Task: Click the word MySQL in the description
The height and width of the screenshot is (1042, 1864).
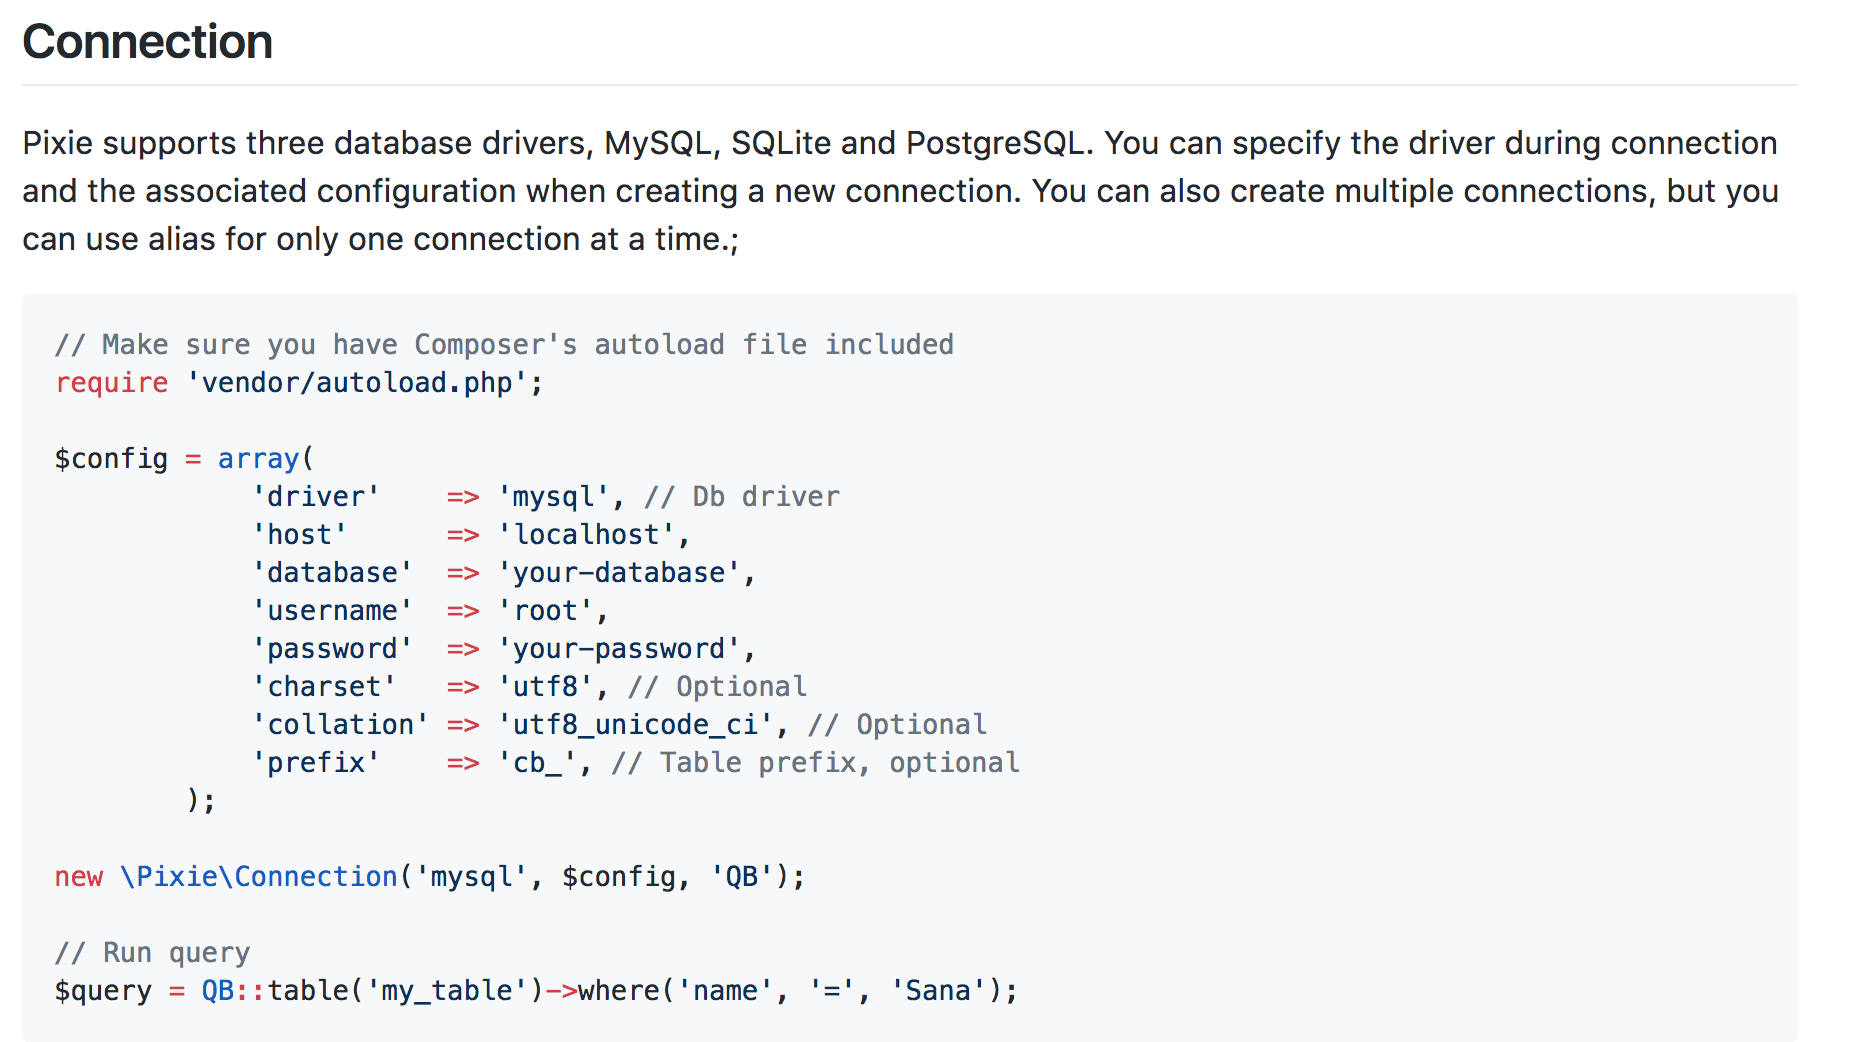Action: pos(658,143)
